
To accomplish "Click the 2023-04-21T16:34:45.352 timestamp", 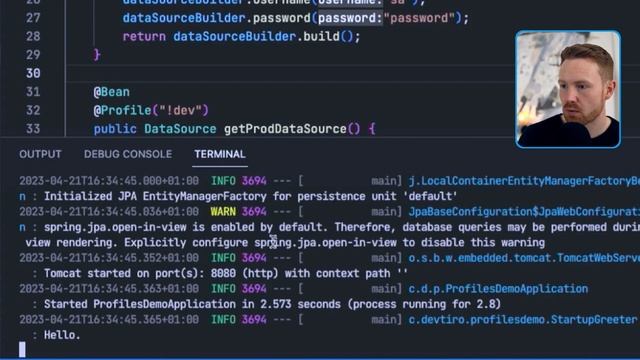I will (x=109, y=258).
